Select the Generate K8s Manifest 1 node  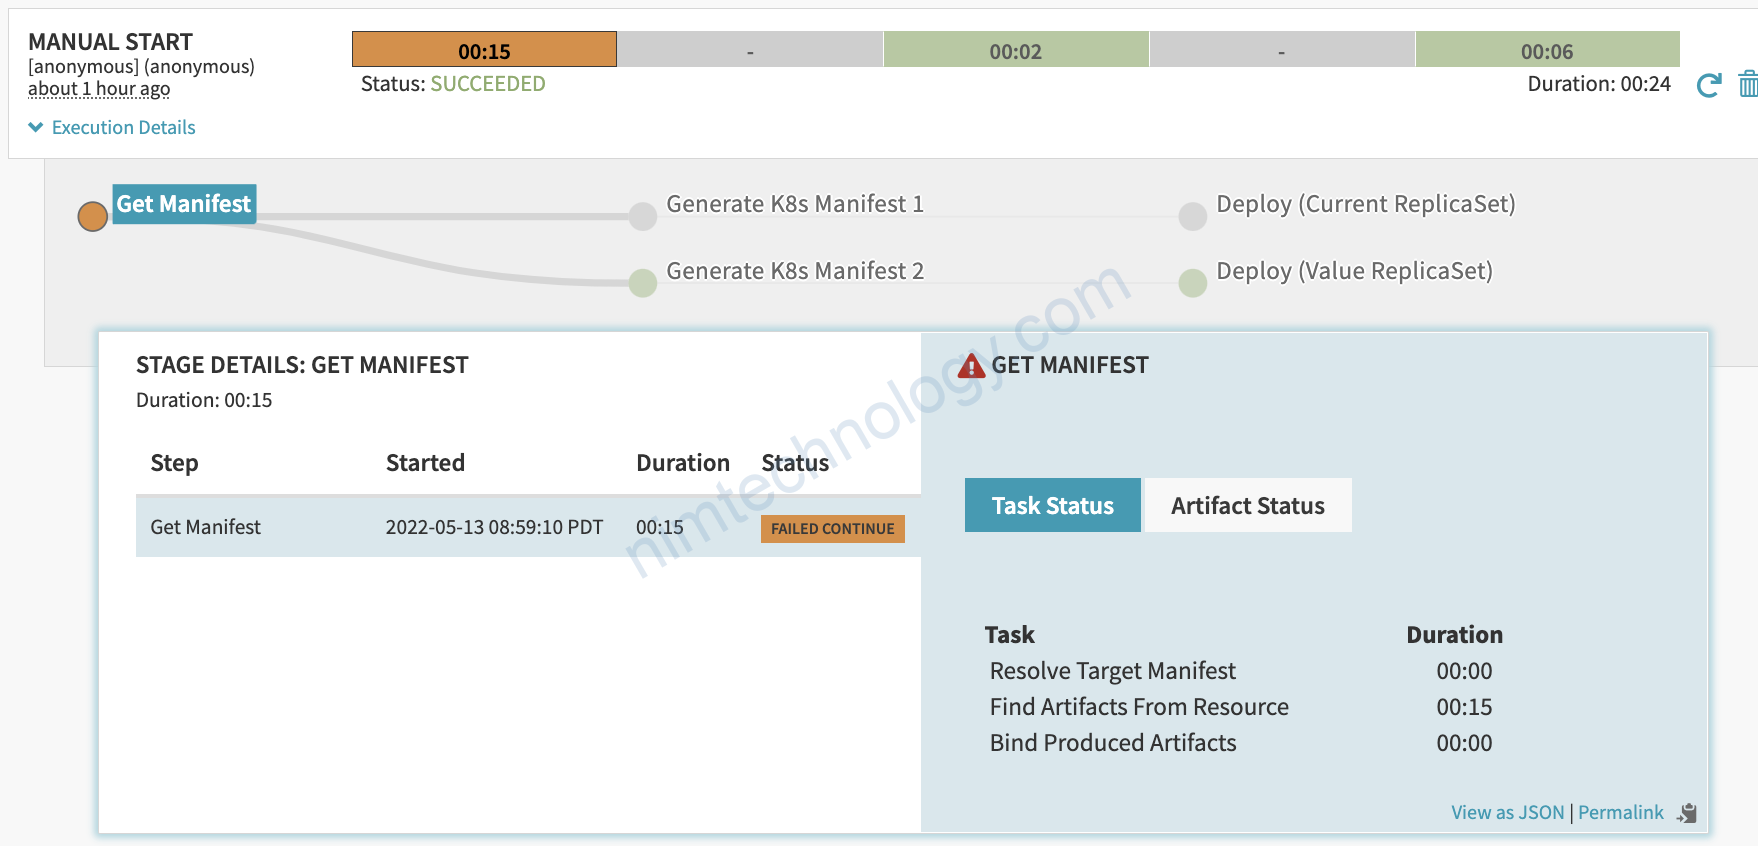(643, 216)
